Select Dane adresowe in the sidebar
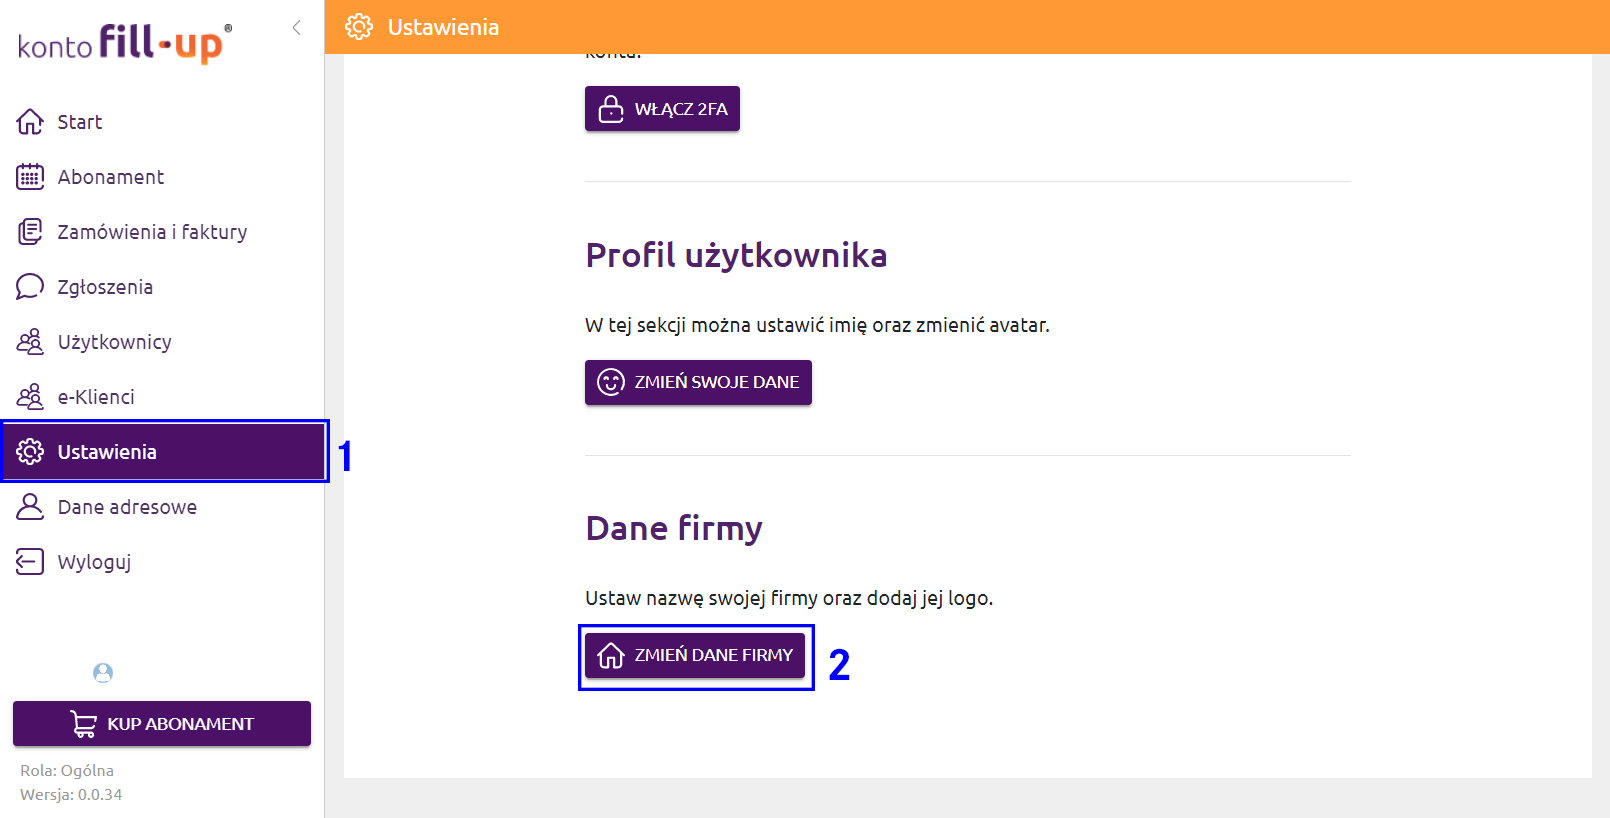1610x818 pixels. point(162,507)
